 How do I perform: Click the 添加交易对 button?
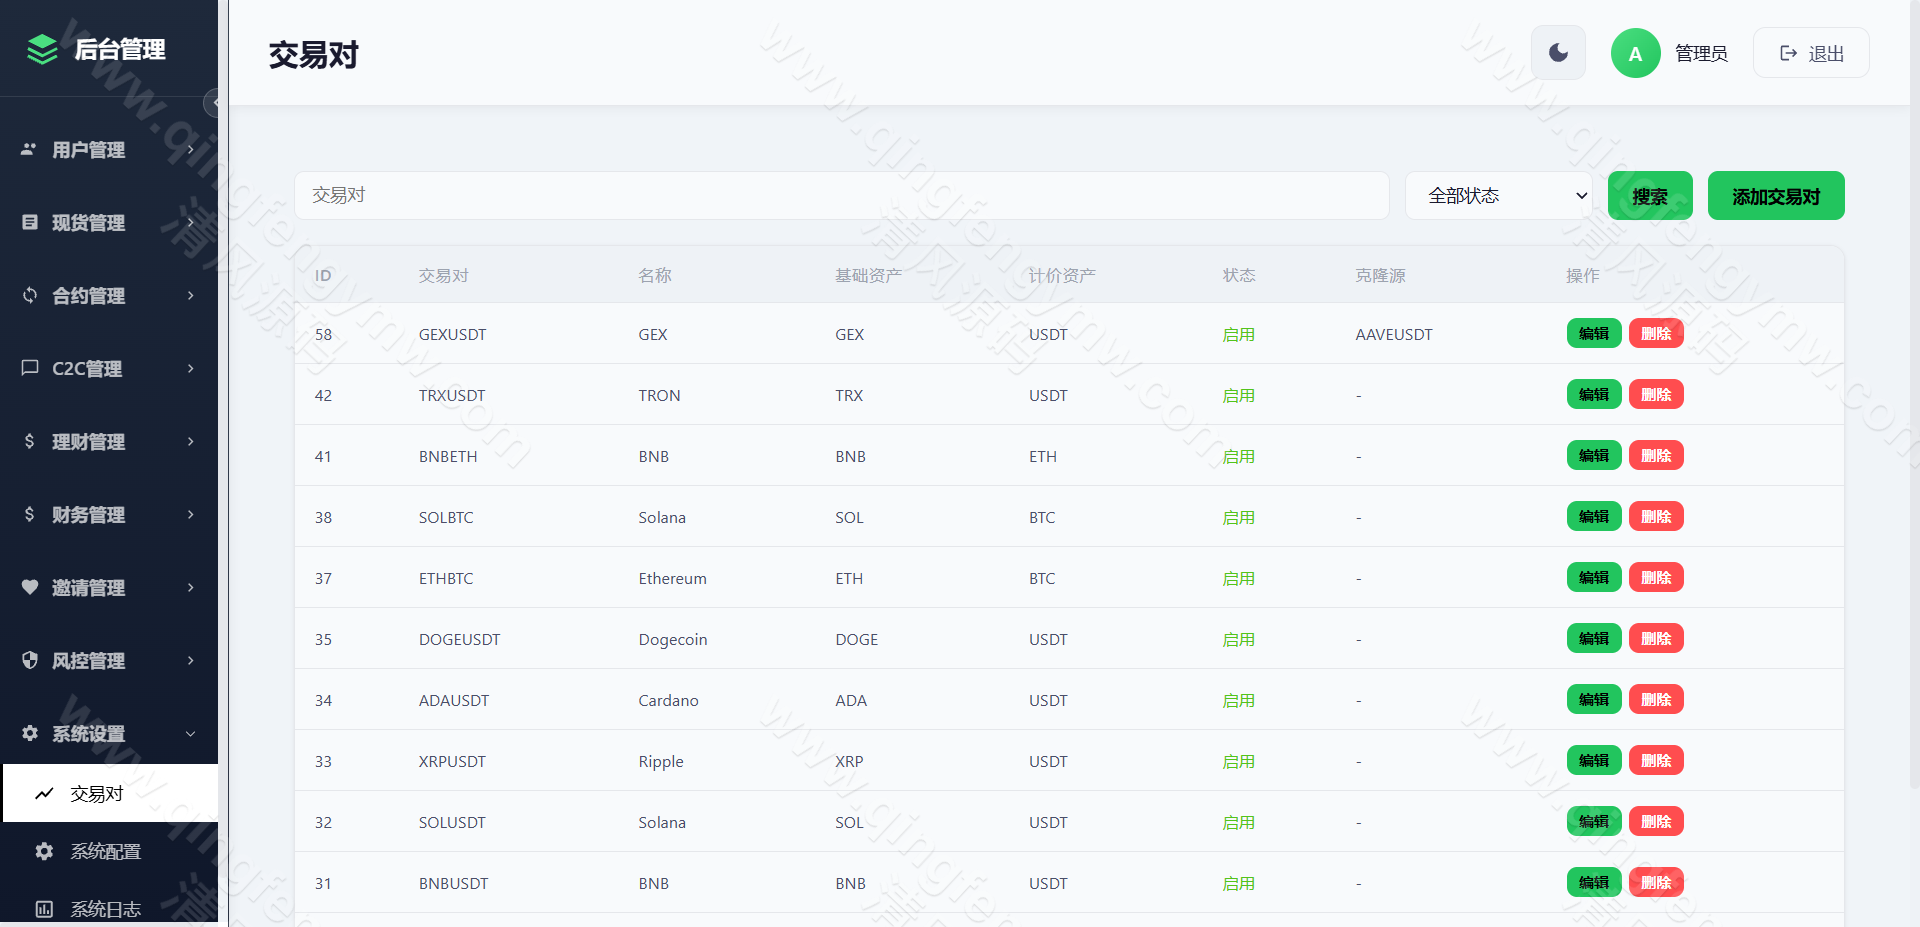pos(1776,196)
